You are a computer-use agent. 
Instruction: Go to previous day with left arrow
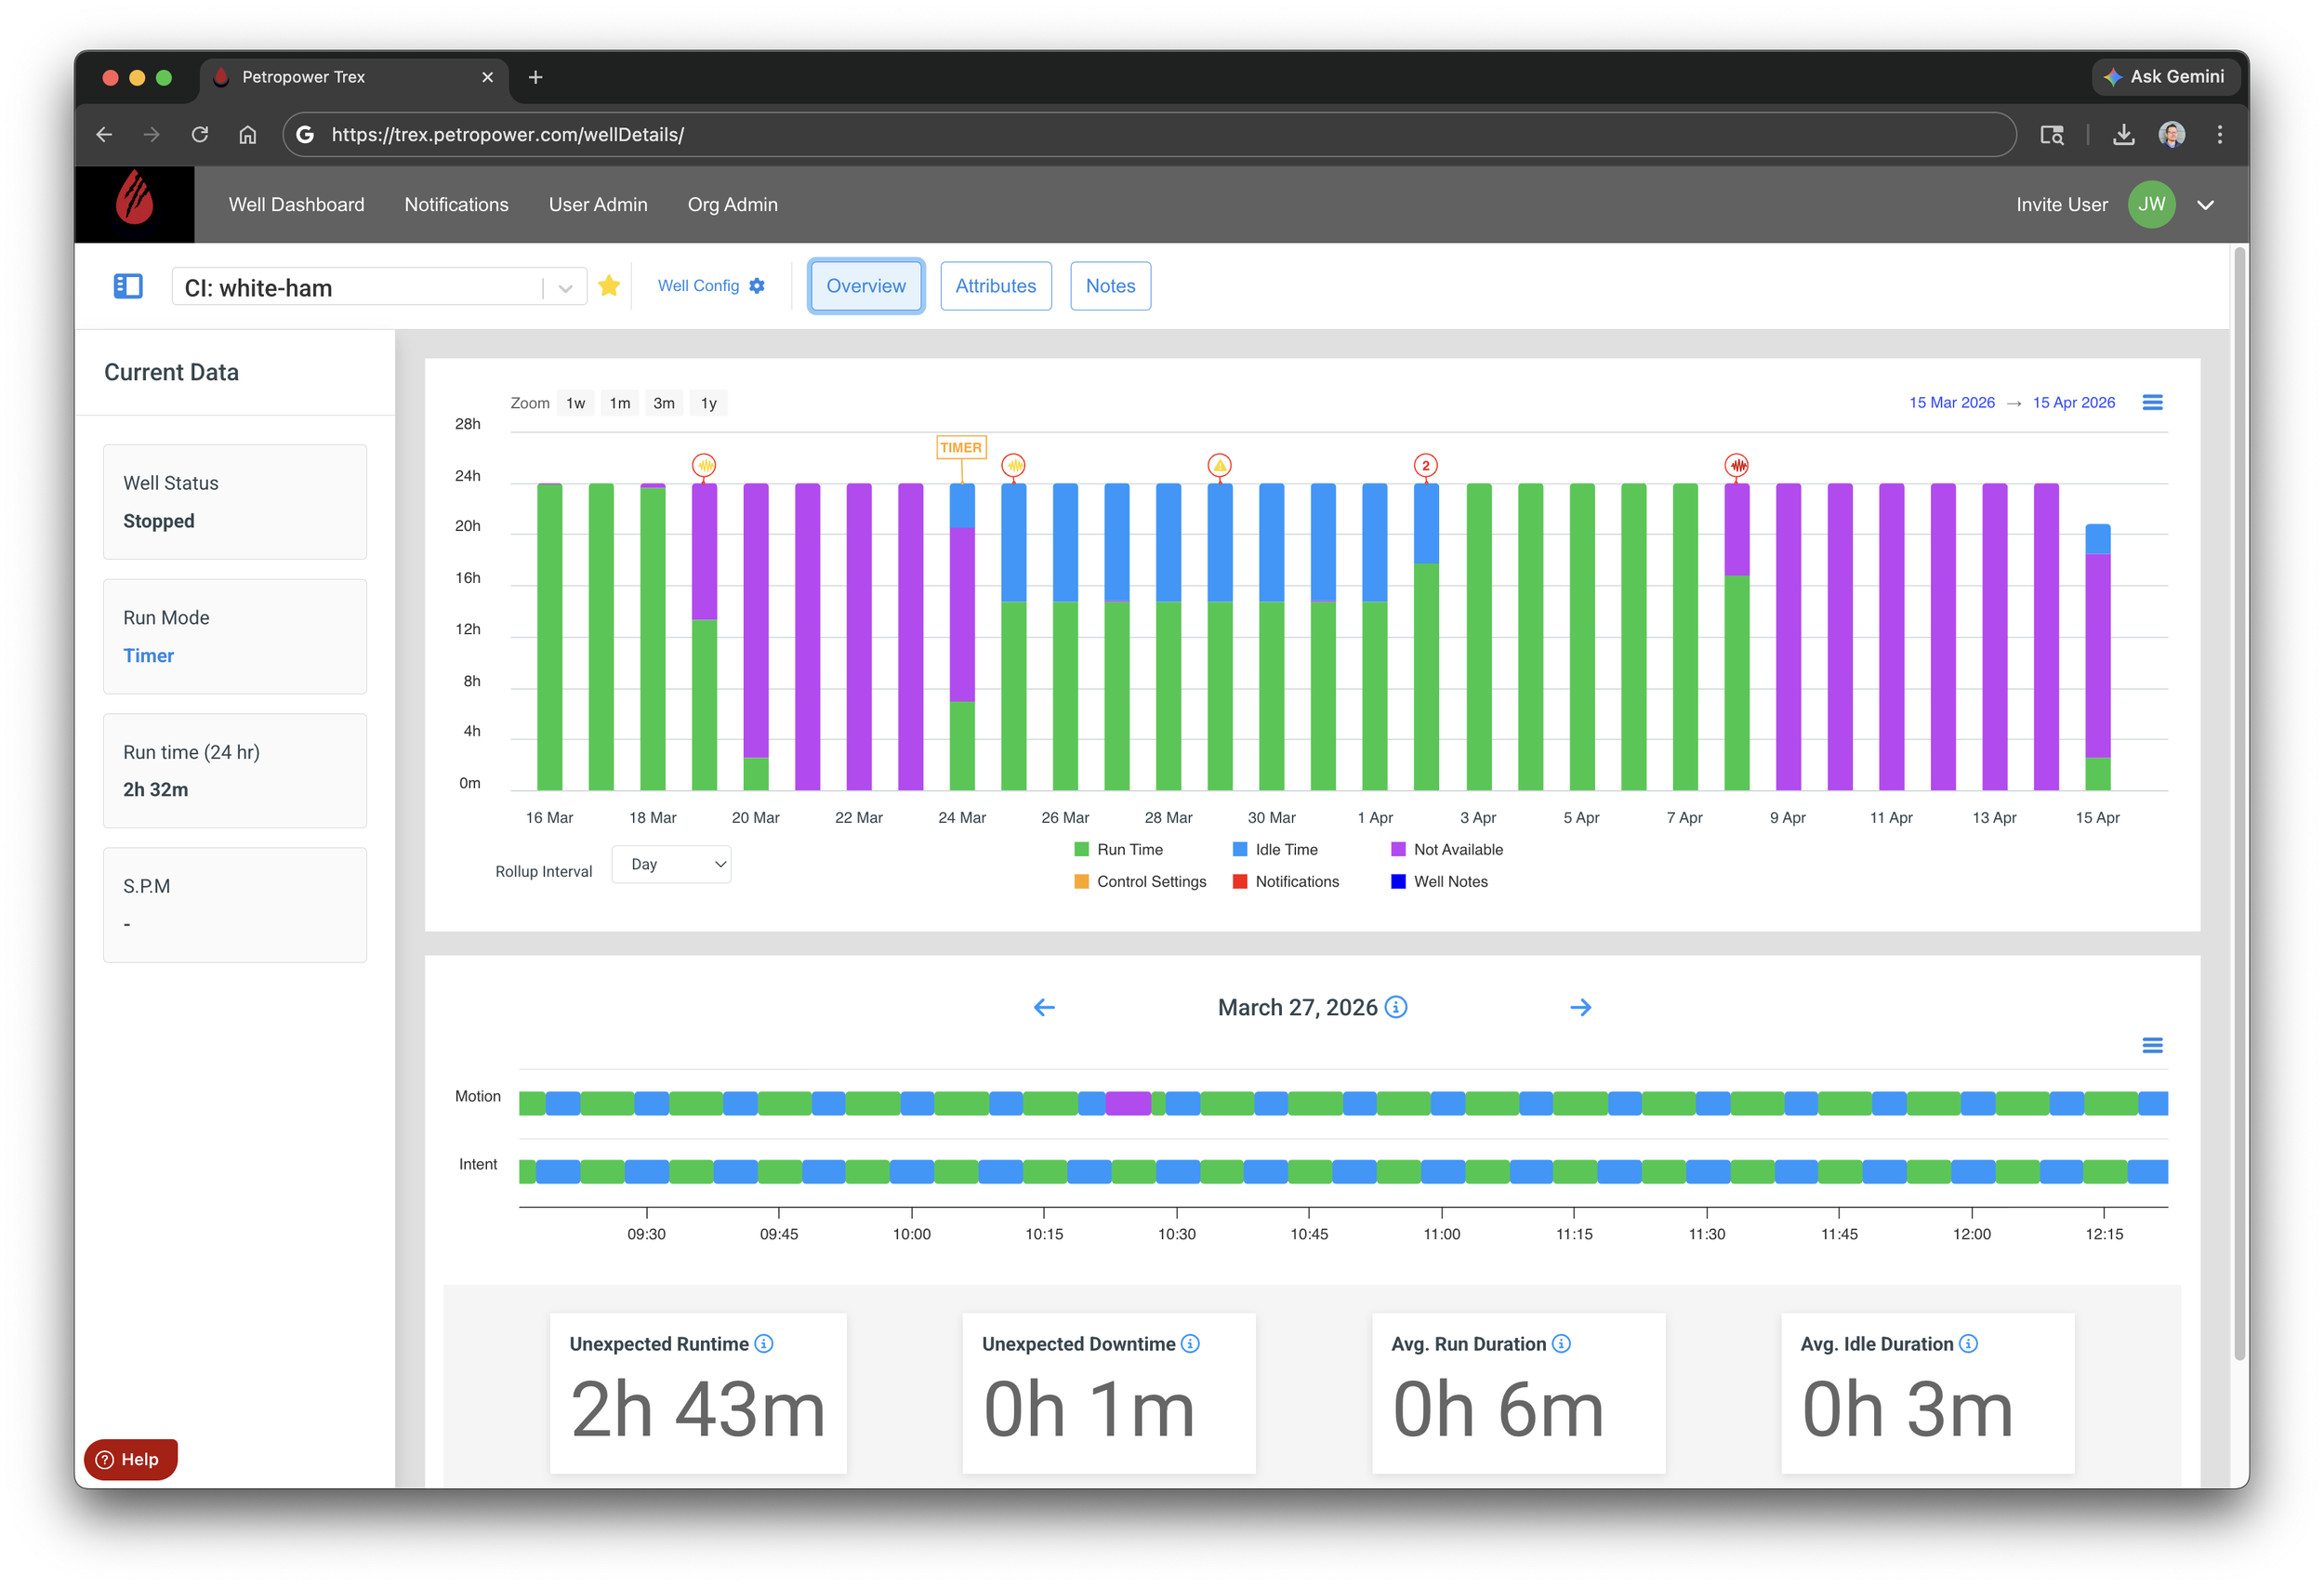coord(1044,1008)
